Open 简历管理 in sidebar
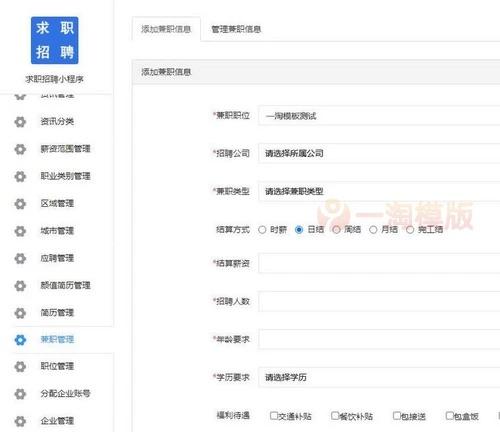Image resolution: width=500 pixels, height=432 pixels. [57, 313]
